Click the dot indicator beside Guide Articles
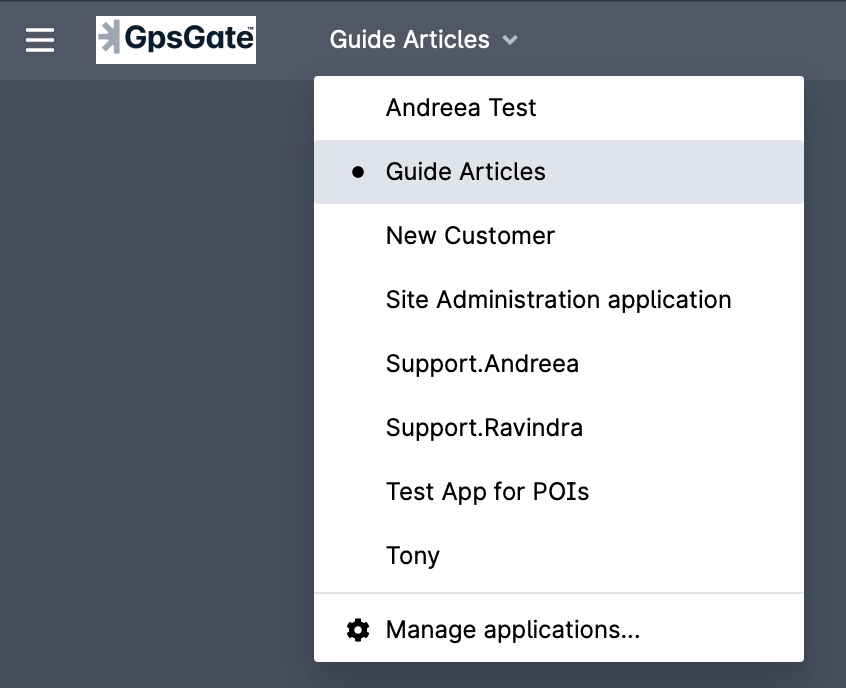The height and width of the screenshot is (688, 846). (358, 171)
